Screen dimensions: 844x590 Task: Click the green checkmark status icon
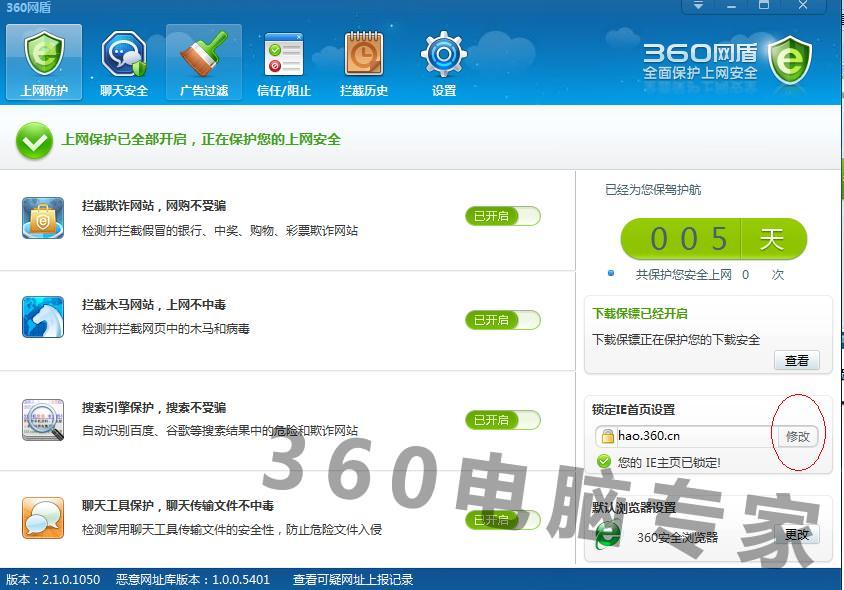34,141
